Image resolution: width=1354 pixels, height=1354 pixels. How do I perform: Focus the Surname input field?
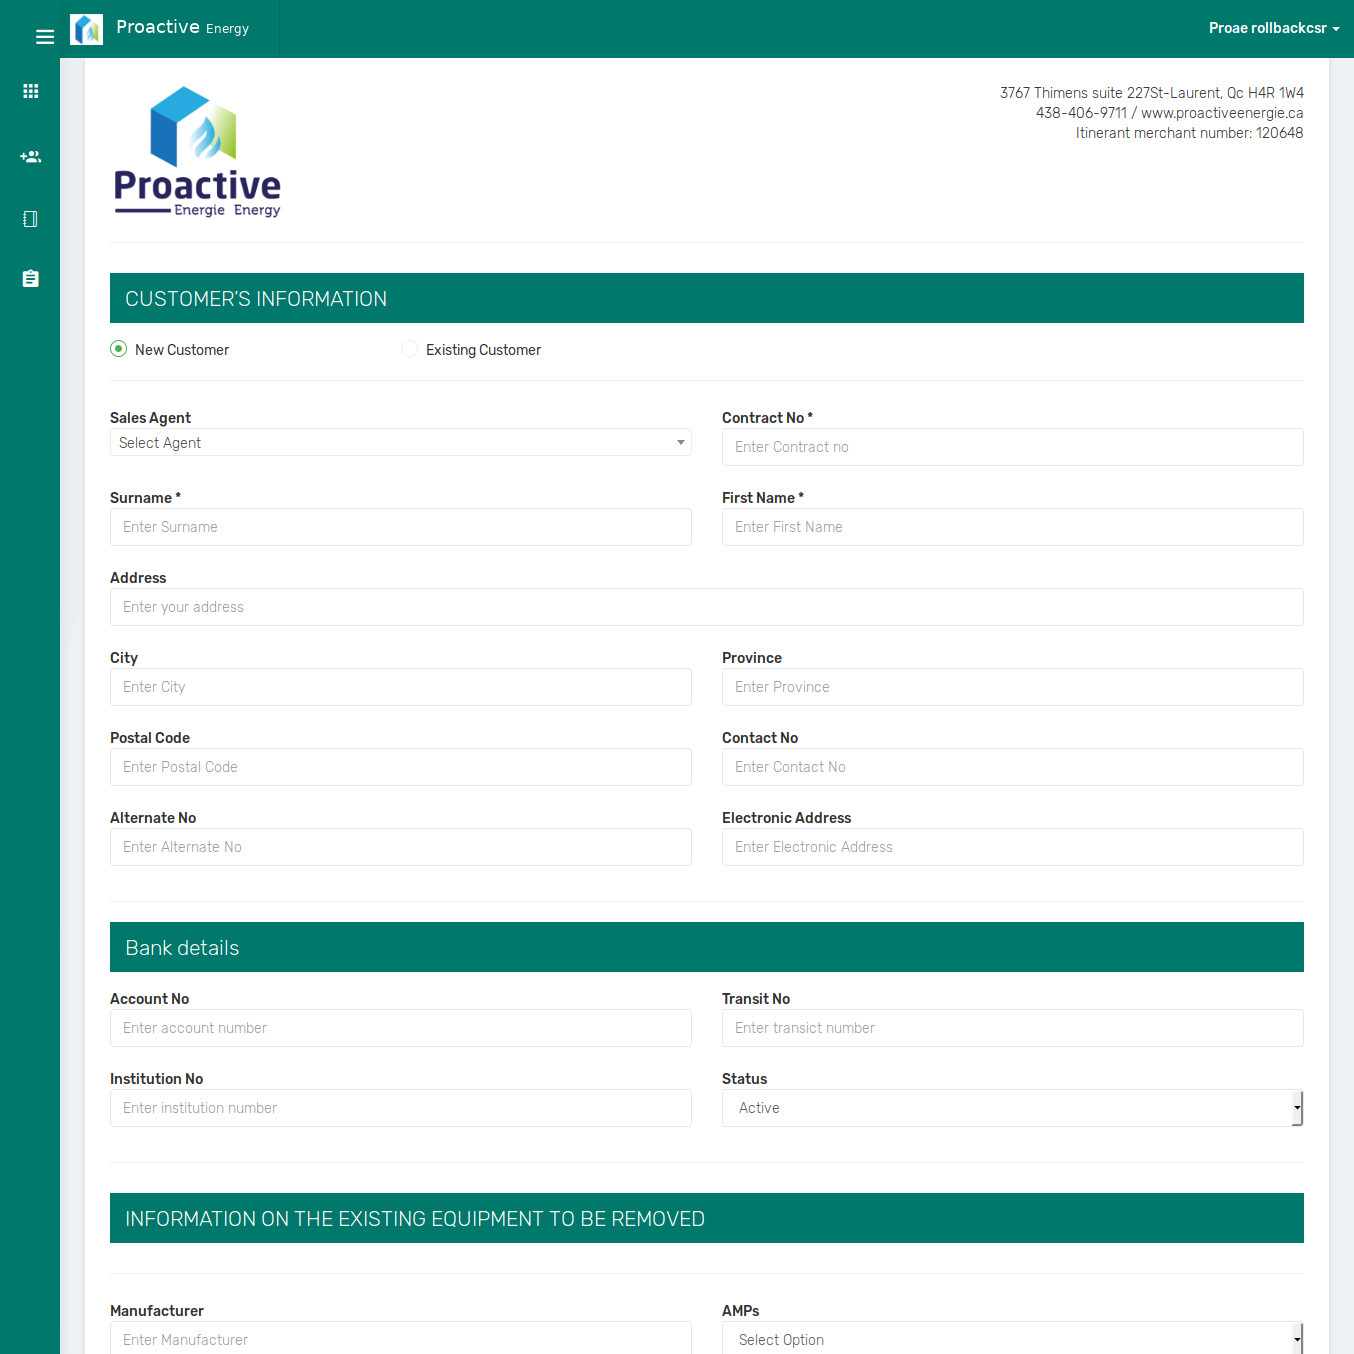(x=401, y=527)
